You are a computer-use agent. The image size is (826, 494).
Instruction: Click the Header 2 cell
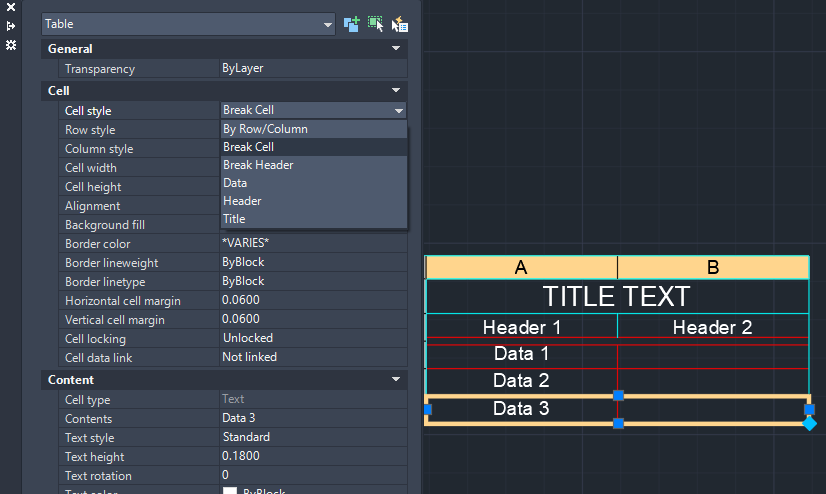pyautogui.click(x=713, y=327)
